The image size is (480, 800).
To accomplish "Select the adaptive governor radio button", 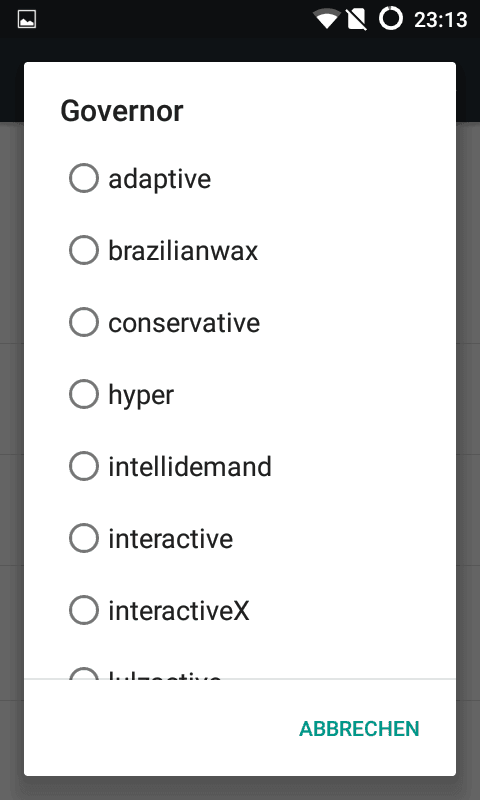I will click(84, 178).
